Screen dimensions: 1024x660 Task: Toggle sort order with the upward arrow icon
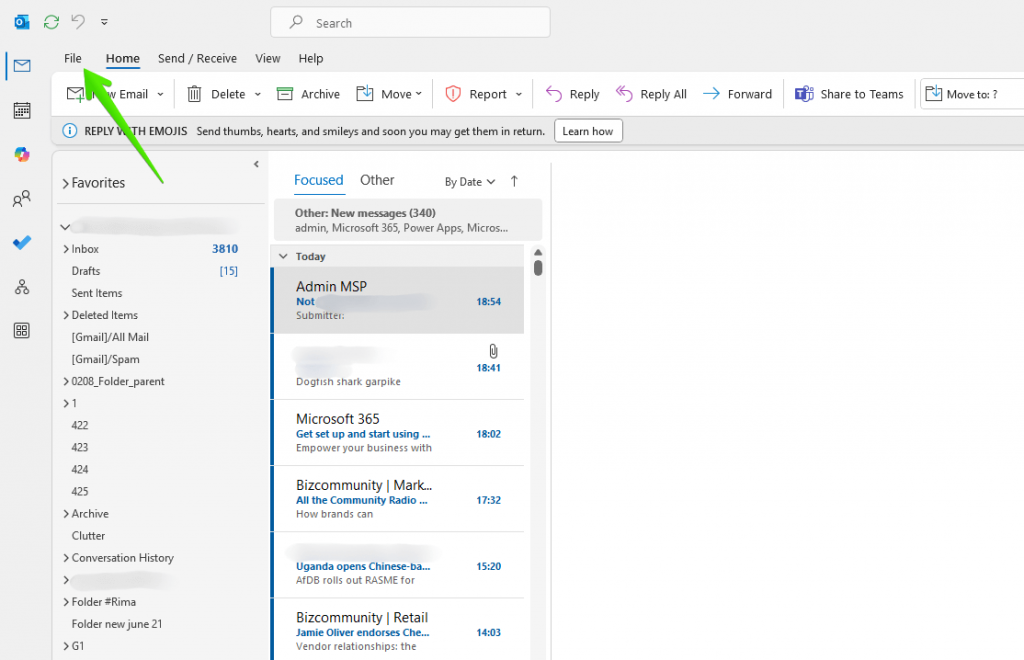[x=513, y=181]
